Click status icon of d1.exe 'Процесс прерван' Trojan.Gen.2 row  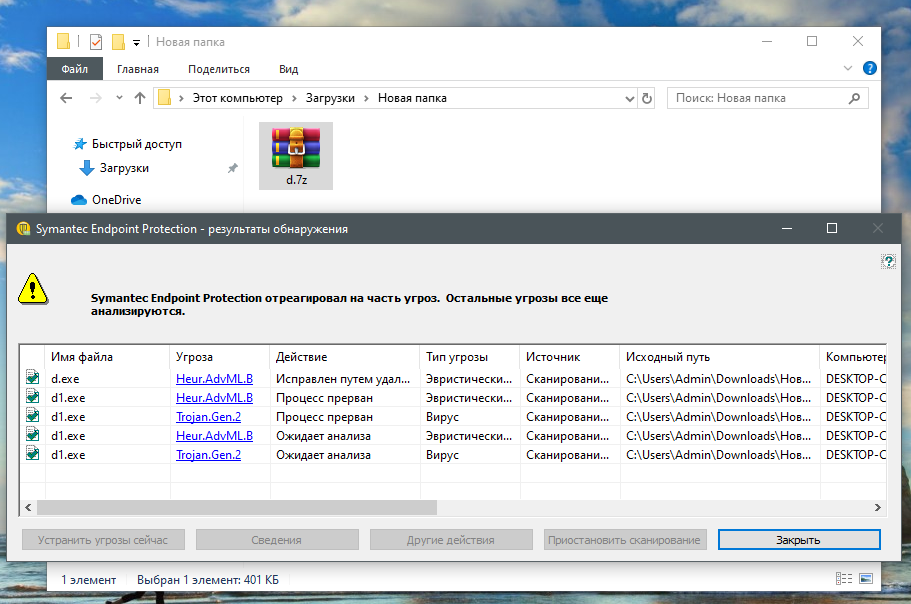point(33,416)
